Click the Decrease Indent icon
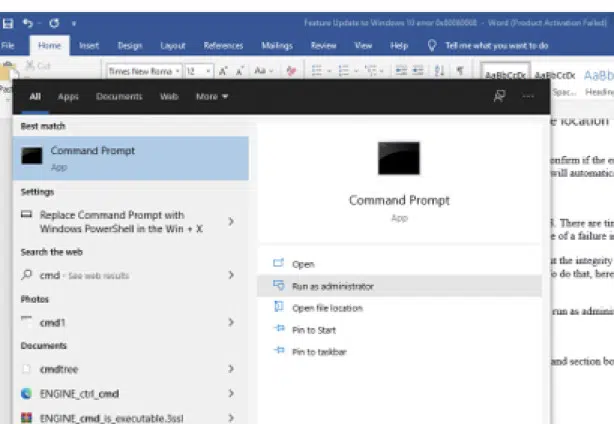The width and height of the screenshot is (614, 424). 401,70
